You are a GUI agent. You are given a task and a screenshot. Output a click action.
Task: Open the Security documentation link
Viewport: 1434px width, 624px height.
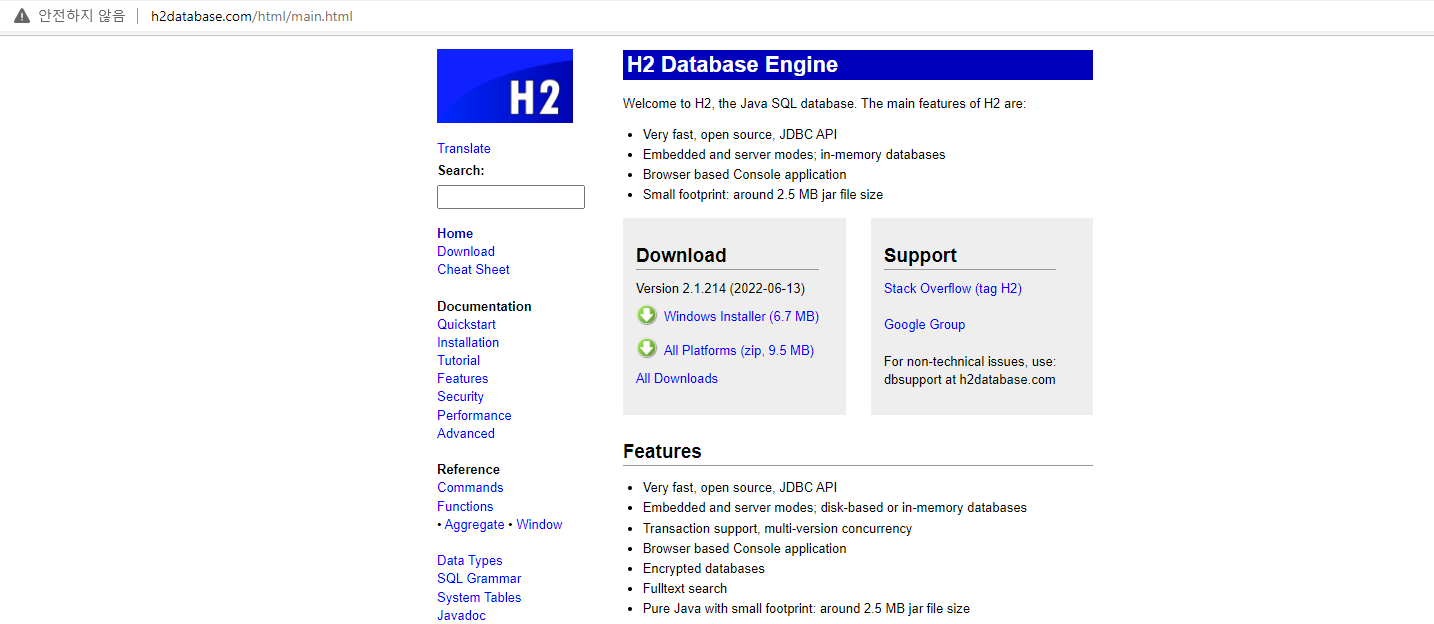coord(460,396)
